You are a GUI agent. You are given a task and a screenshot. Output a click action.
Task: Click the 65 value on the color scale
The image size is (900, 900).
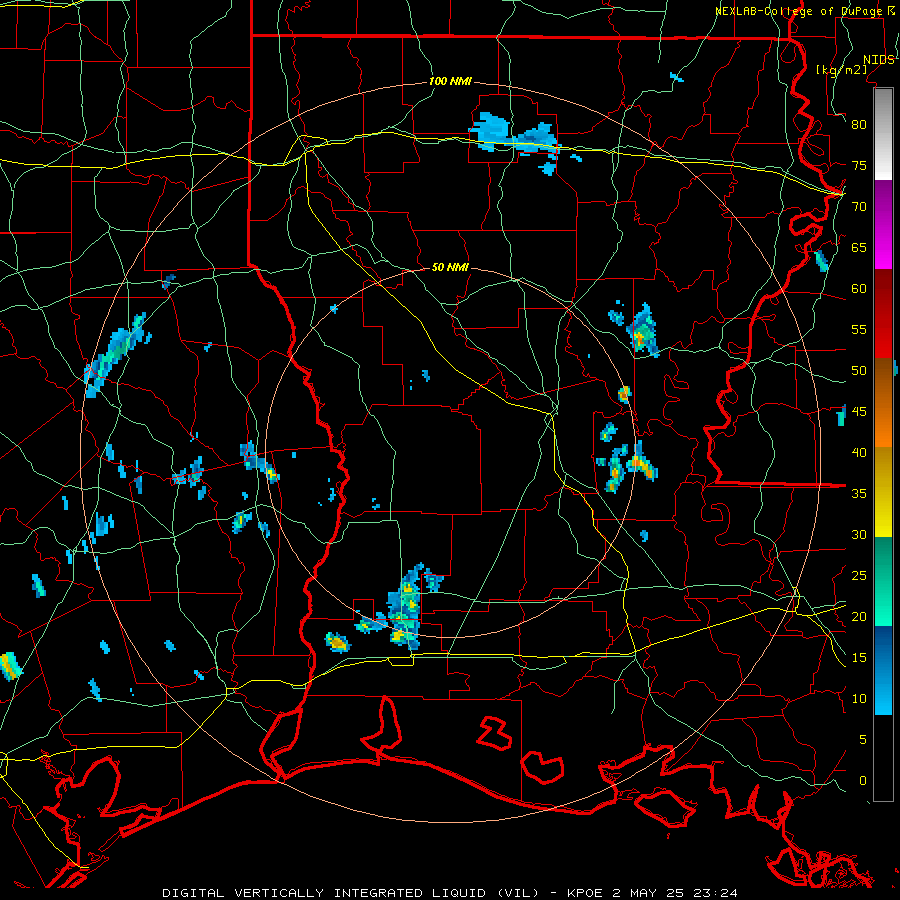[859, 247]
